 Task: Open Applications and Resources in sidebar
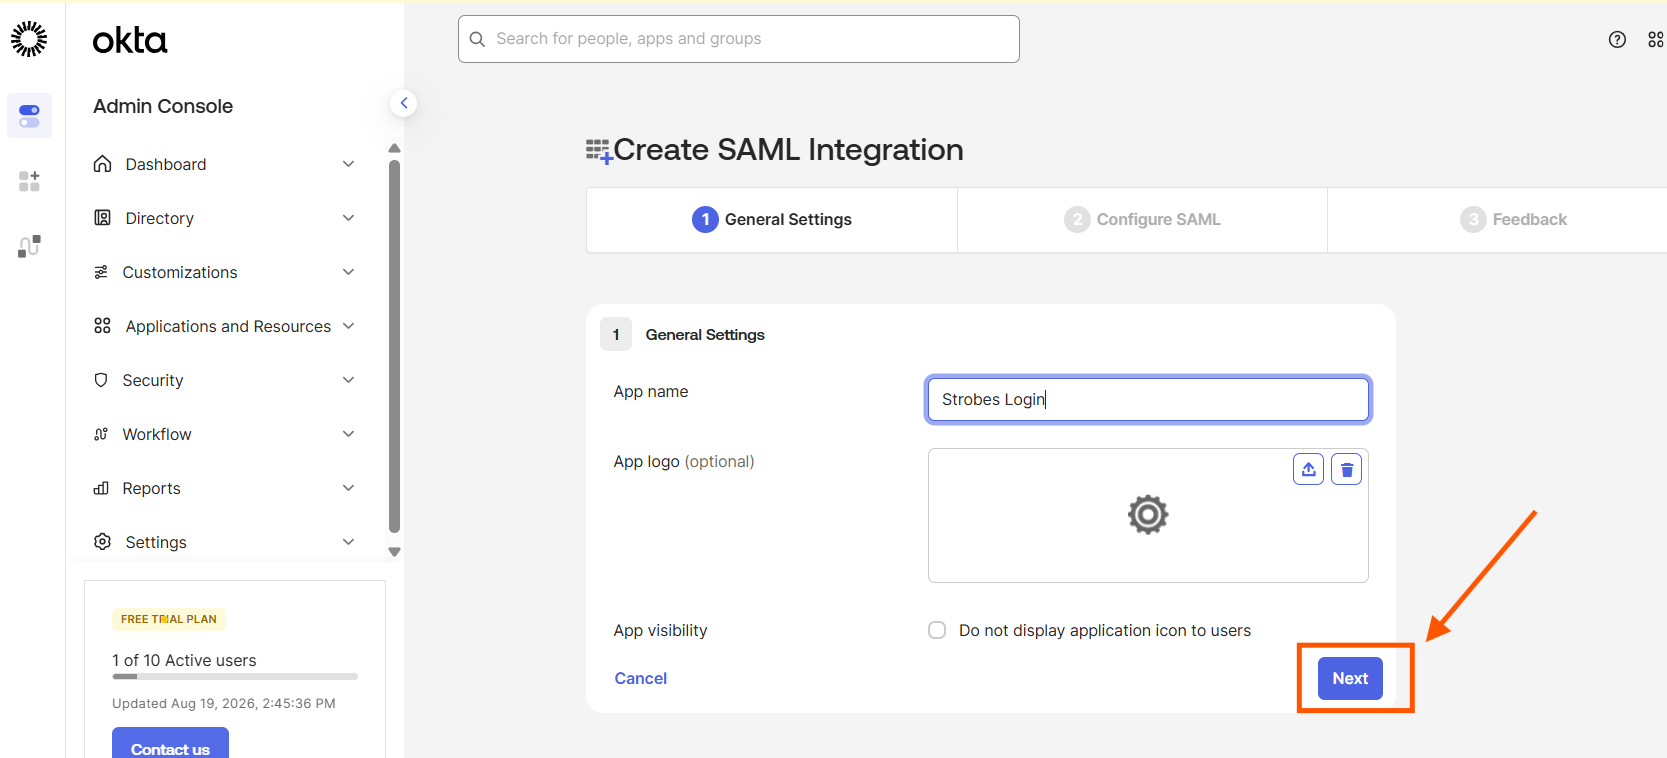228,326
